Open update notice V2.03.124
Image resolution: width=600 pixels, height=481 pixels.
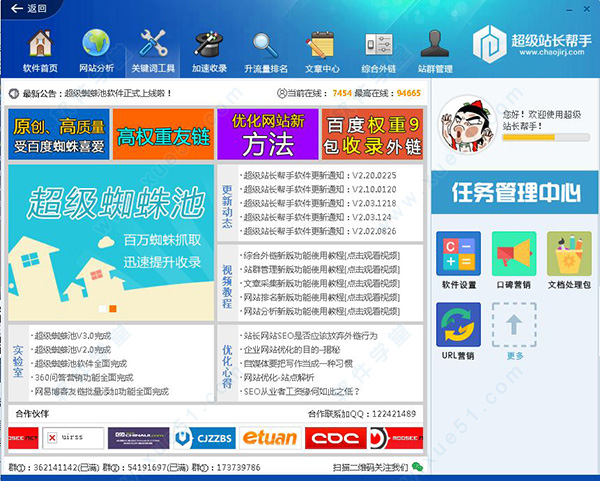pyautogui.click(x=318, y=217)
